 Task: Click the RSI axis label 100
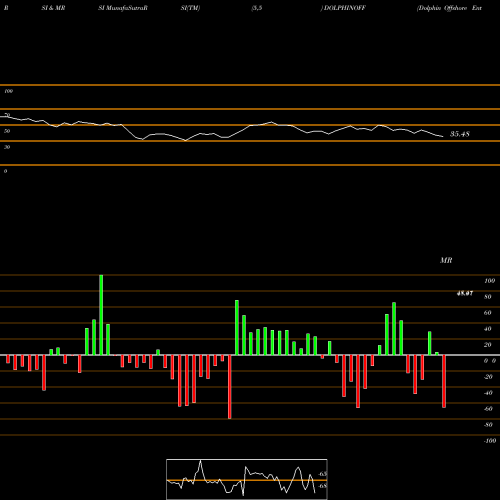click(x=8, y=91)
